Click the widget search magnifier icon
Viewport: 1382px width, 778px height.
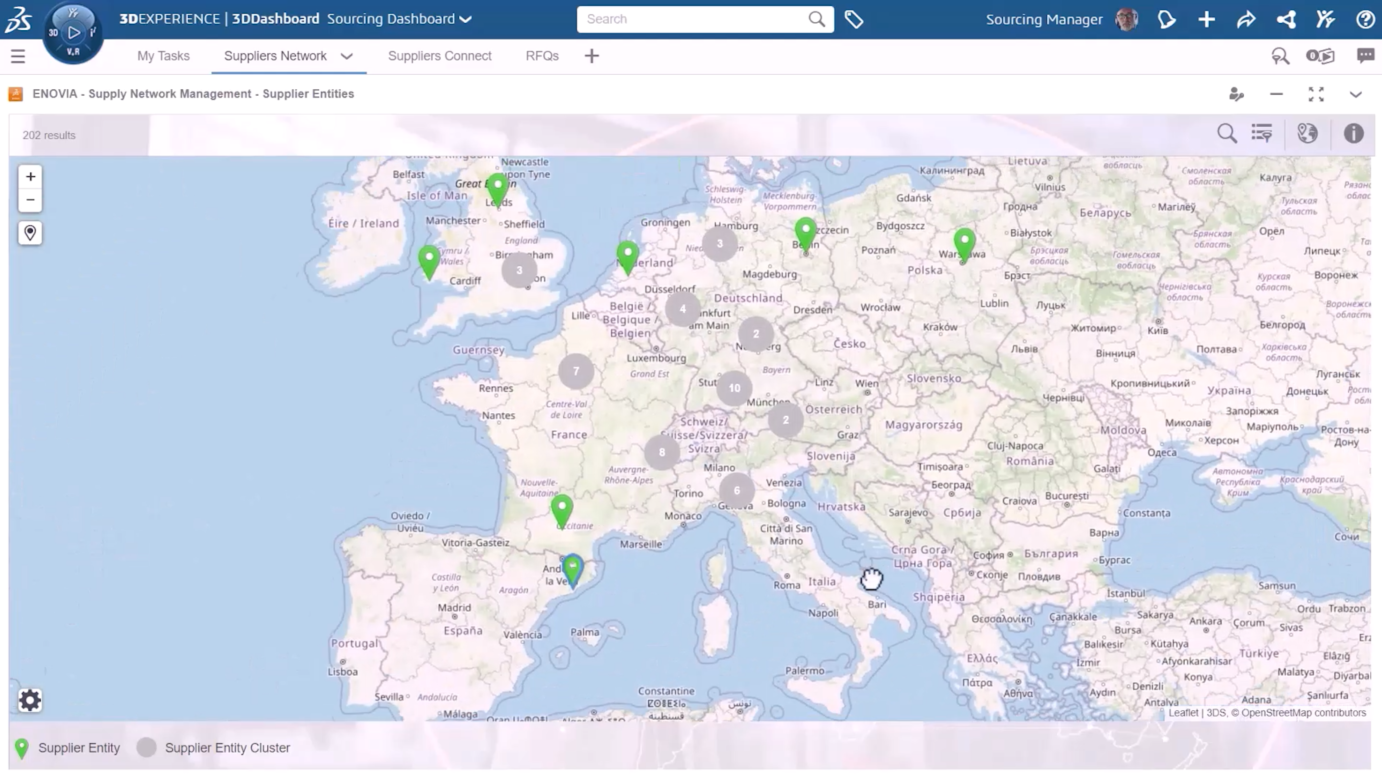click(1227, 134)
